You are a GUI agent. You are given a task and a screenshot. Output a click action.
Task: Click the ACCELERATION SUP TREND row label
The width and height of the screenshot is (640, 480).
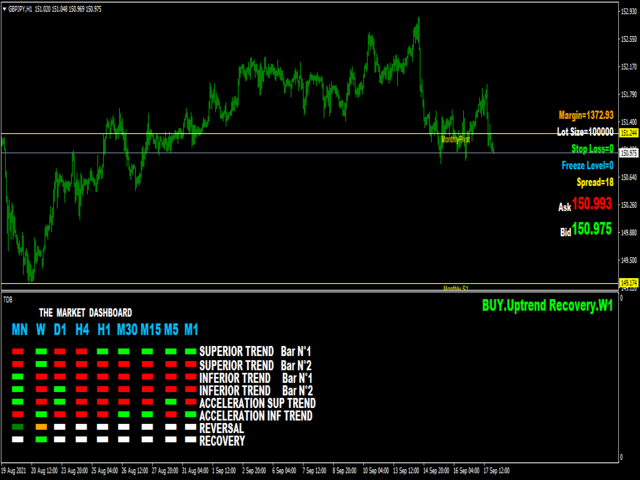point(258,403)
